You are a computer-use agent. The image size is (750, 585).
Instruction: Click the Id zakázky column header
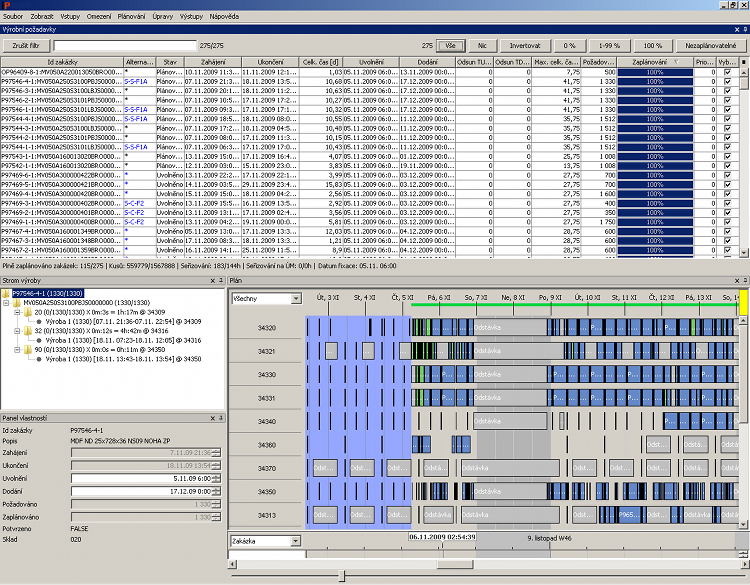coord(62,62)
